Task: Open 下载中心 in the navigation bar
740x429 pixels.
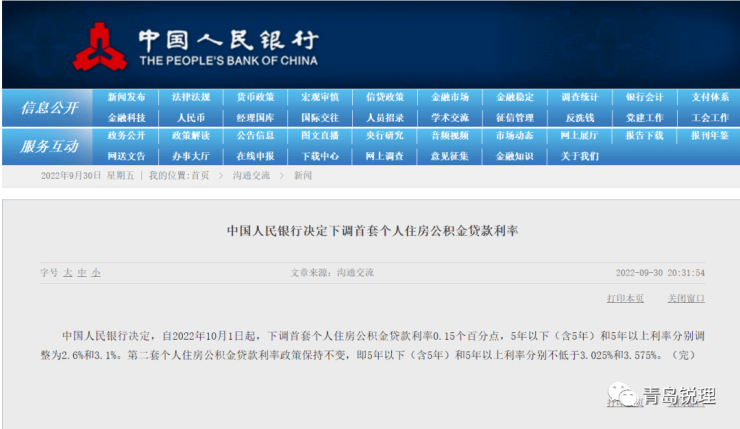Action: 320,156
